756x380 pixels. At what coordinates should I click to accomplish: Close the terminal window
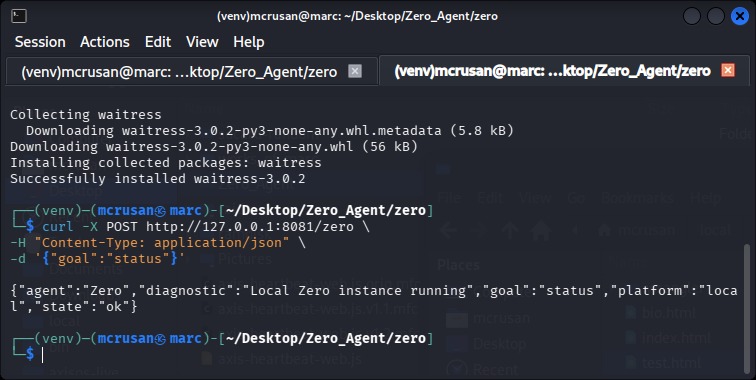(x=740, y=16)
